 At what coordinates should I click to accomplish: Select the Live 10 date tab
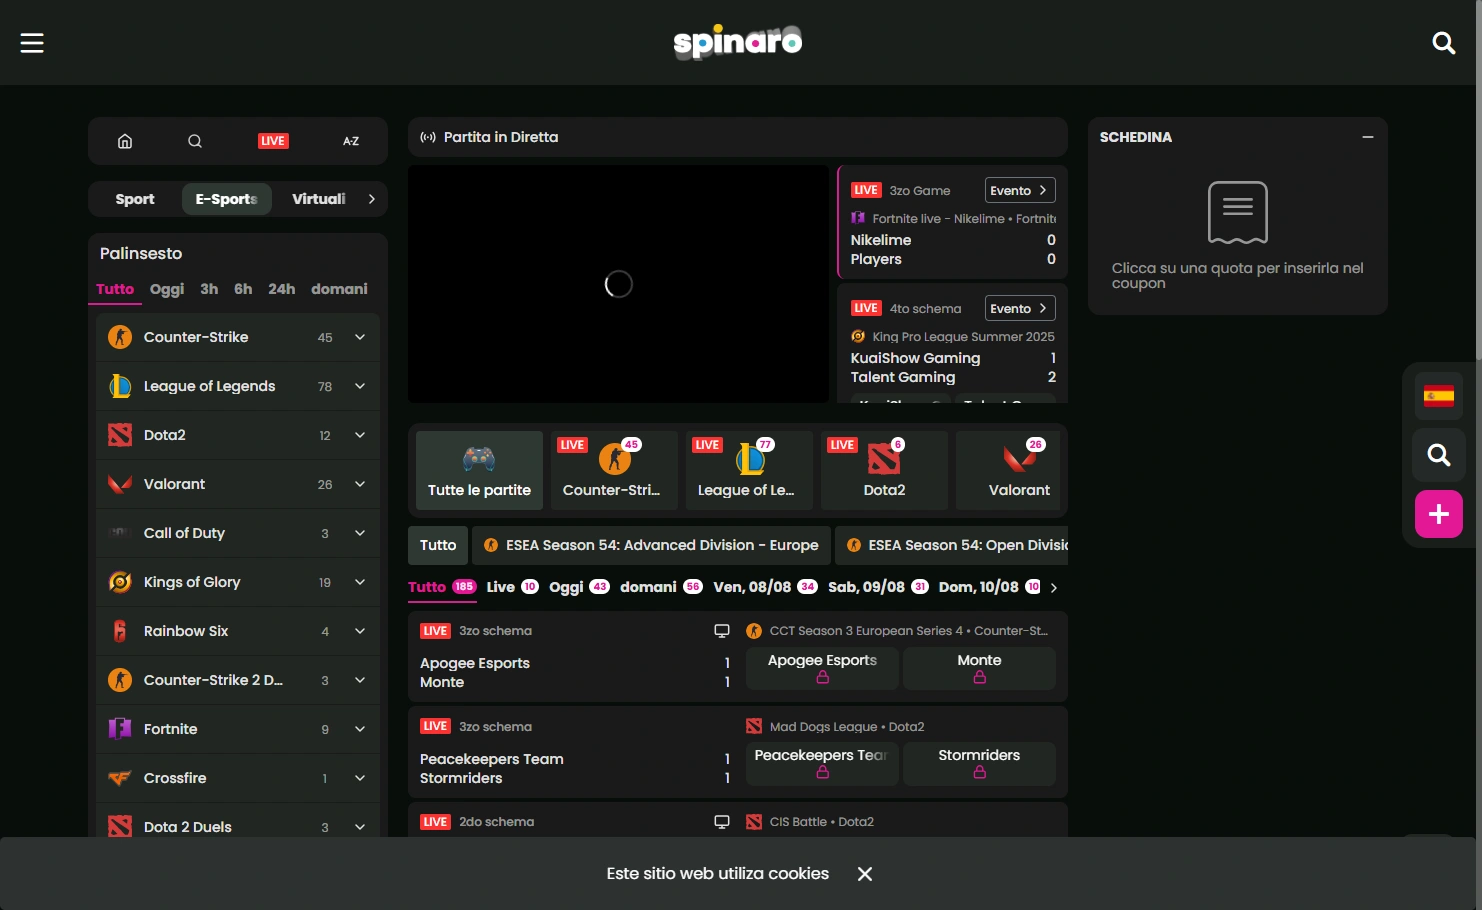coord(513,587)
